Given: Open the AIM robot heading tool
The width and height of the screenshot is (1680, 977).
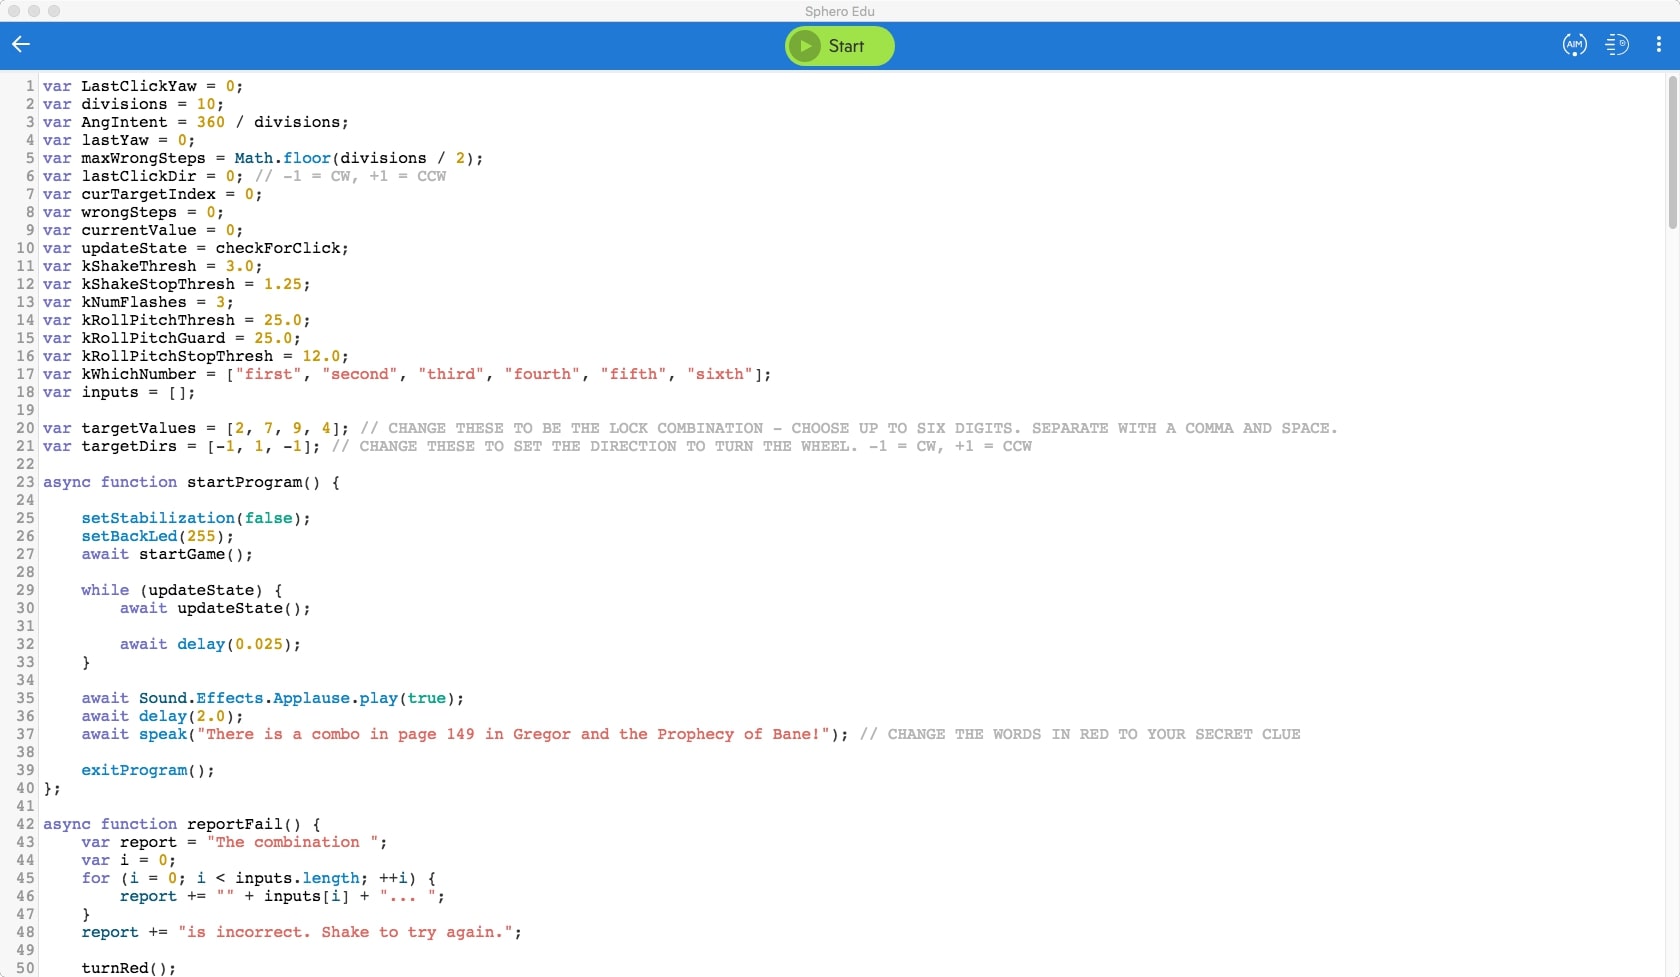Looking at the screenshot, I should (1574, 44).
